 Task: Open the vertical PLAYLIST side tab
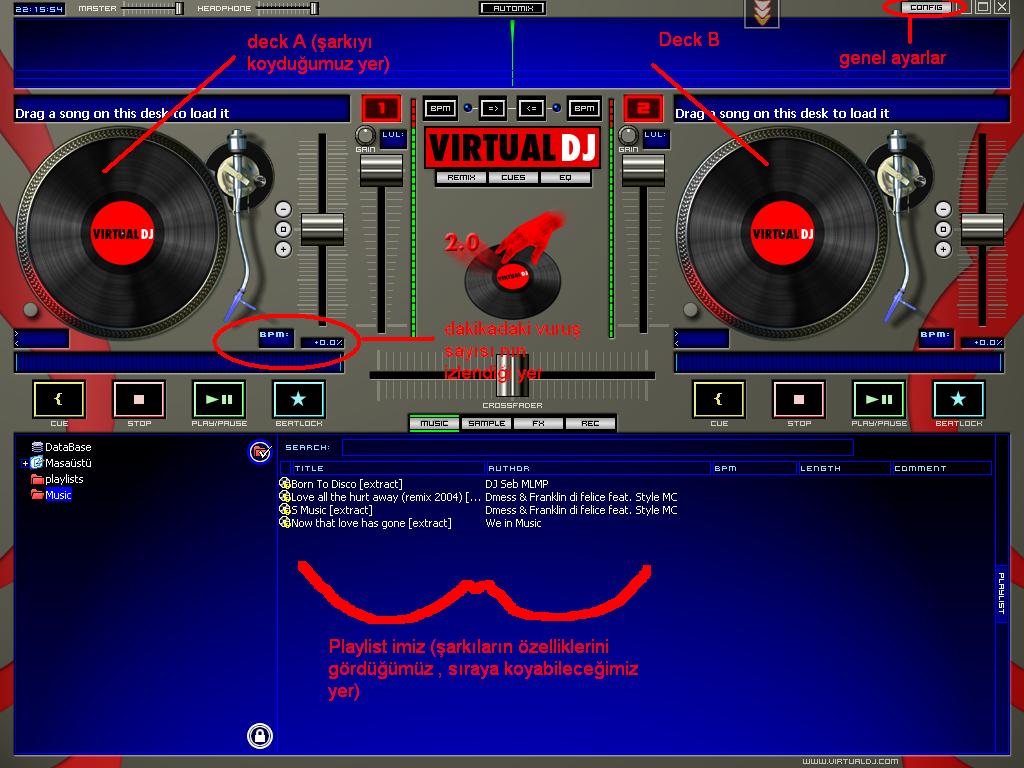(1001, 593)
